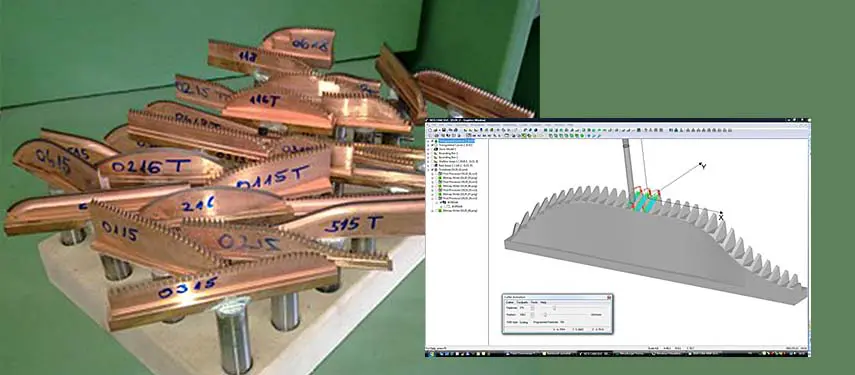855x375 pixels.
Task: Click the X axis endpoint handle
Action: 720,213
